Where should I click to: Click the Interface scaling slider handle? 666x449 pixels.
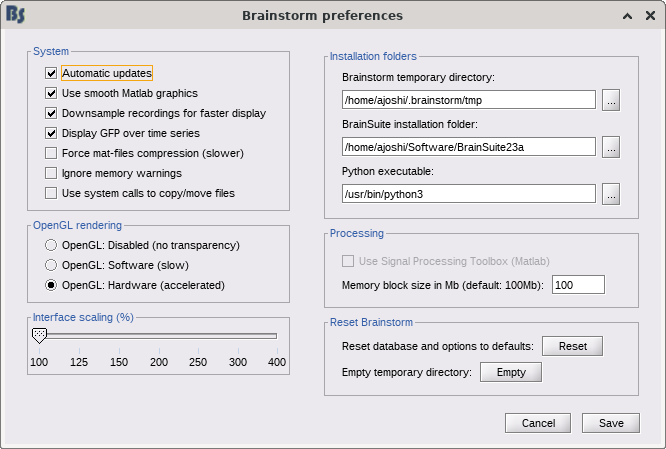39,337
